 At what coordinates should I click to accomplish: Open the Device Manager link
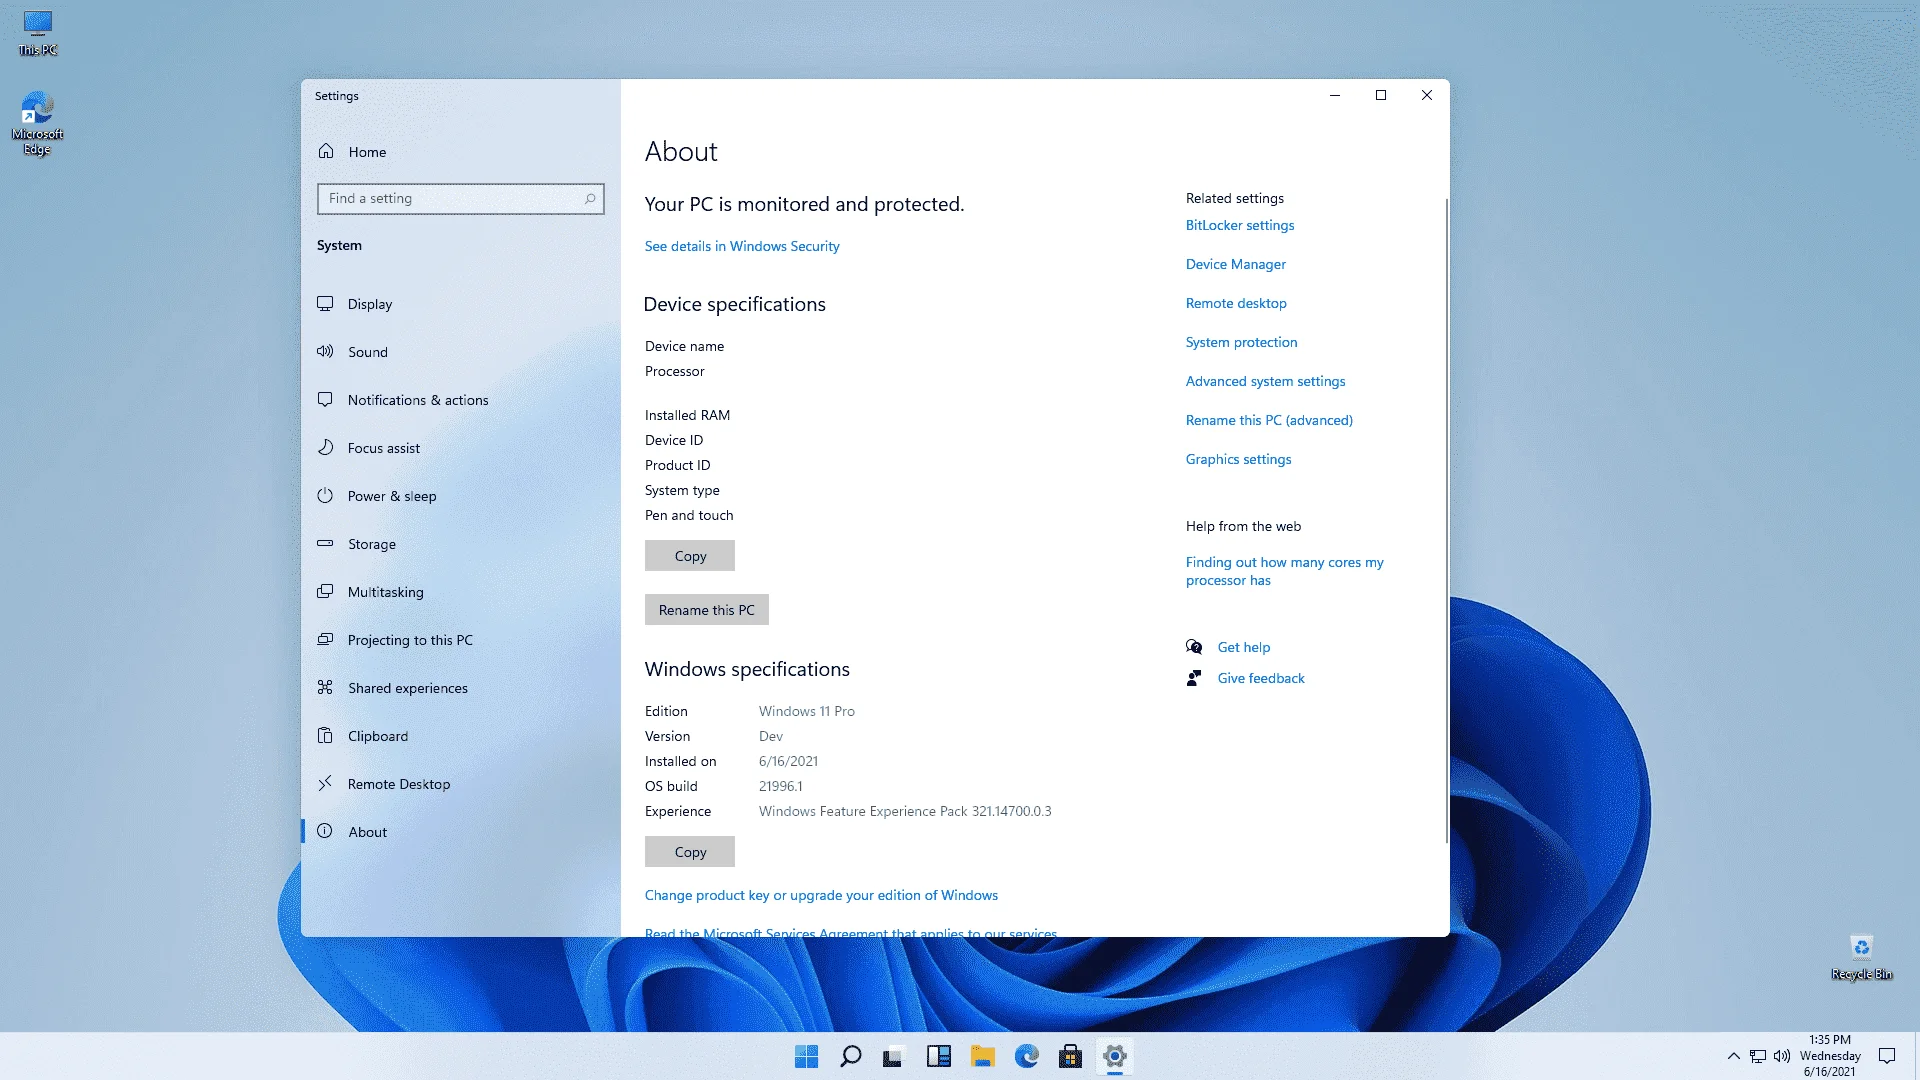[x=1236, y=264]
